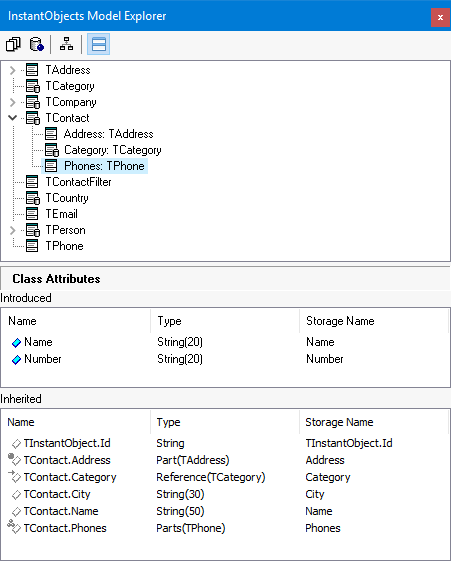Image resolution: width=451 pixels, height=561 pixels.
Task: Expand the TCompany tree node
Action: [13, 102]
